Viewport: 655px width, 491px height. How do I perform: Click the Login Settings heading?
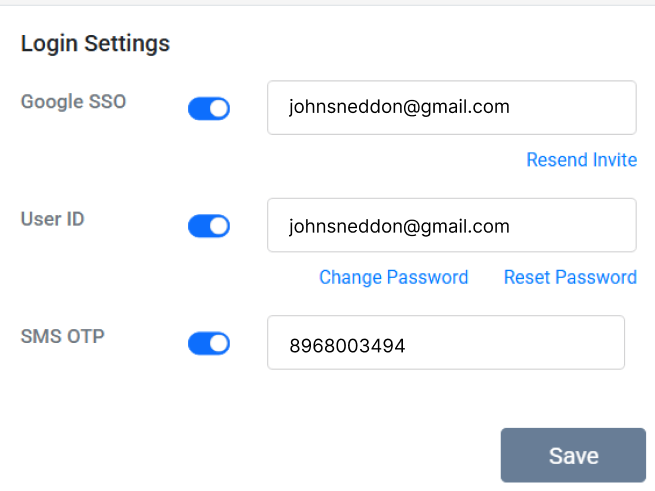coord(95,44)
